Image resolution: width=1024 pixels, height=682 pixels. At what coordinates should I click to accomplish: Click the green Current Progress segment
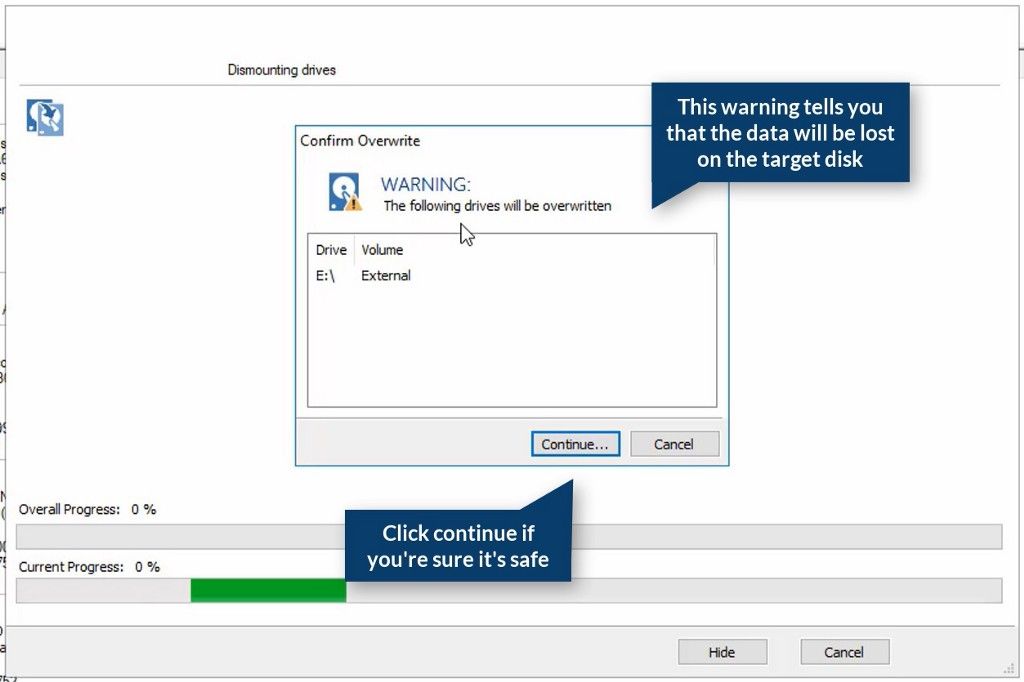[x=268, y=591]
